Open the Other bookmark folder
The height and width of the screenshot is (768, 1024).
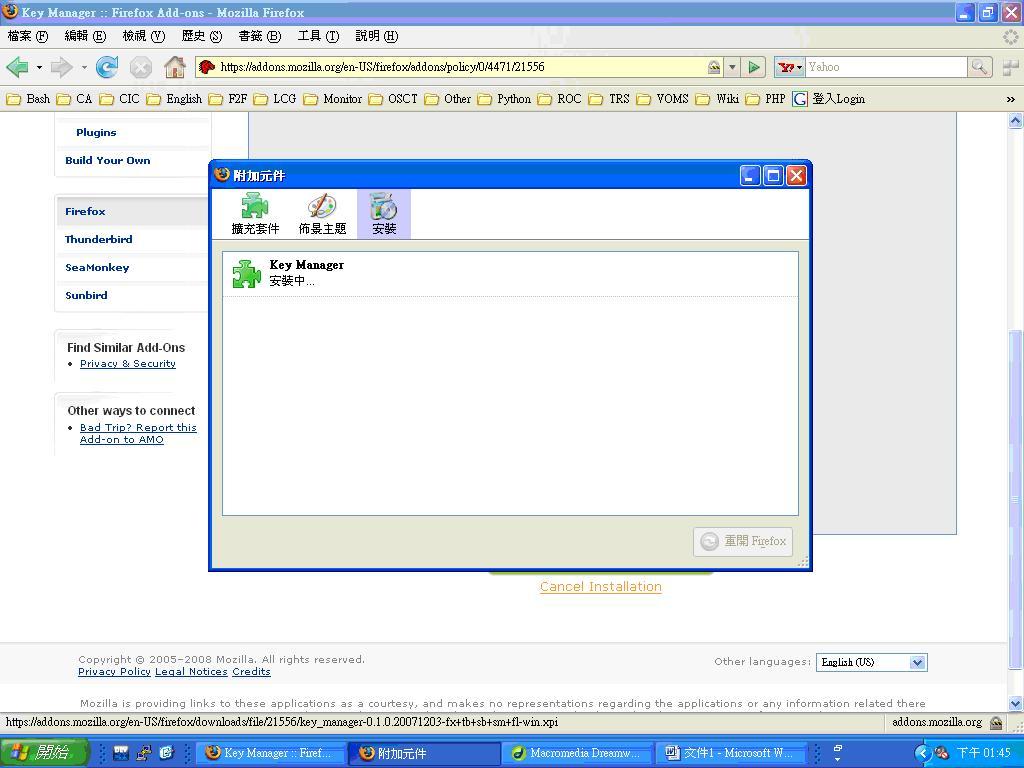(x=447, y=99)
